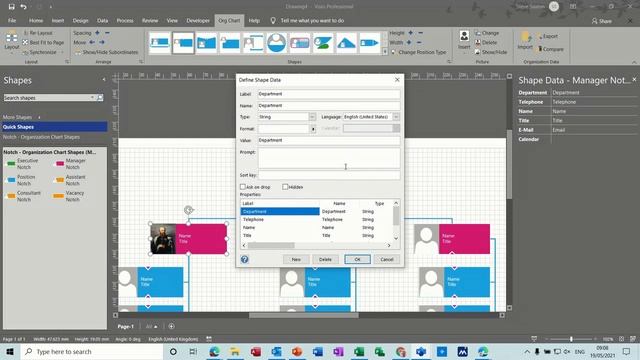Image resolution: width=640 pixels, height=360 pixels.
Task: Toggle the Ask on drop checkbox
Action: pos(243,187)
